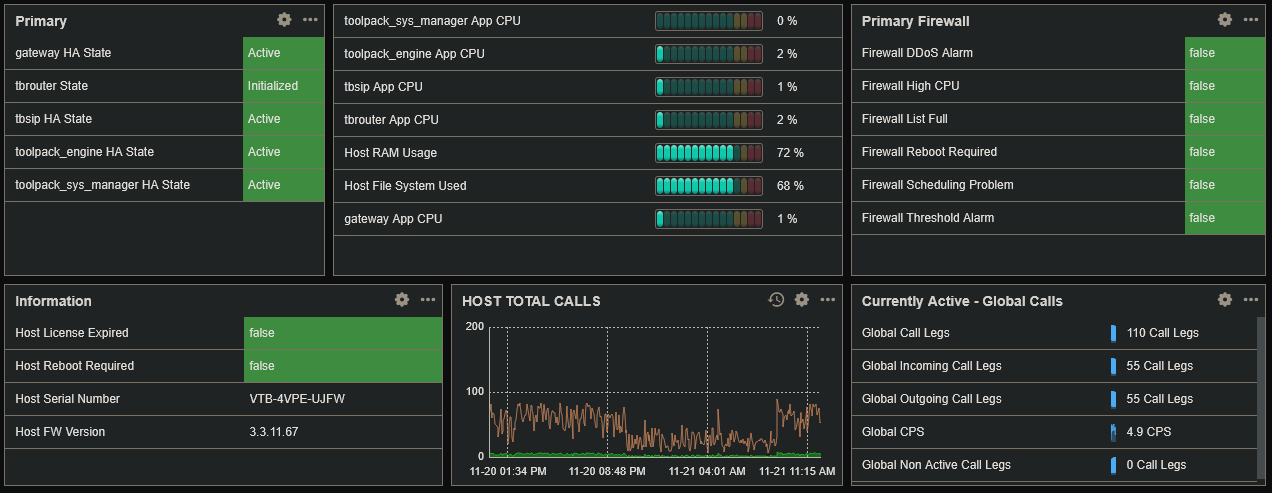
Task: Expand Primary Firewall ellipsis menu
Action: click(1251, 20)
